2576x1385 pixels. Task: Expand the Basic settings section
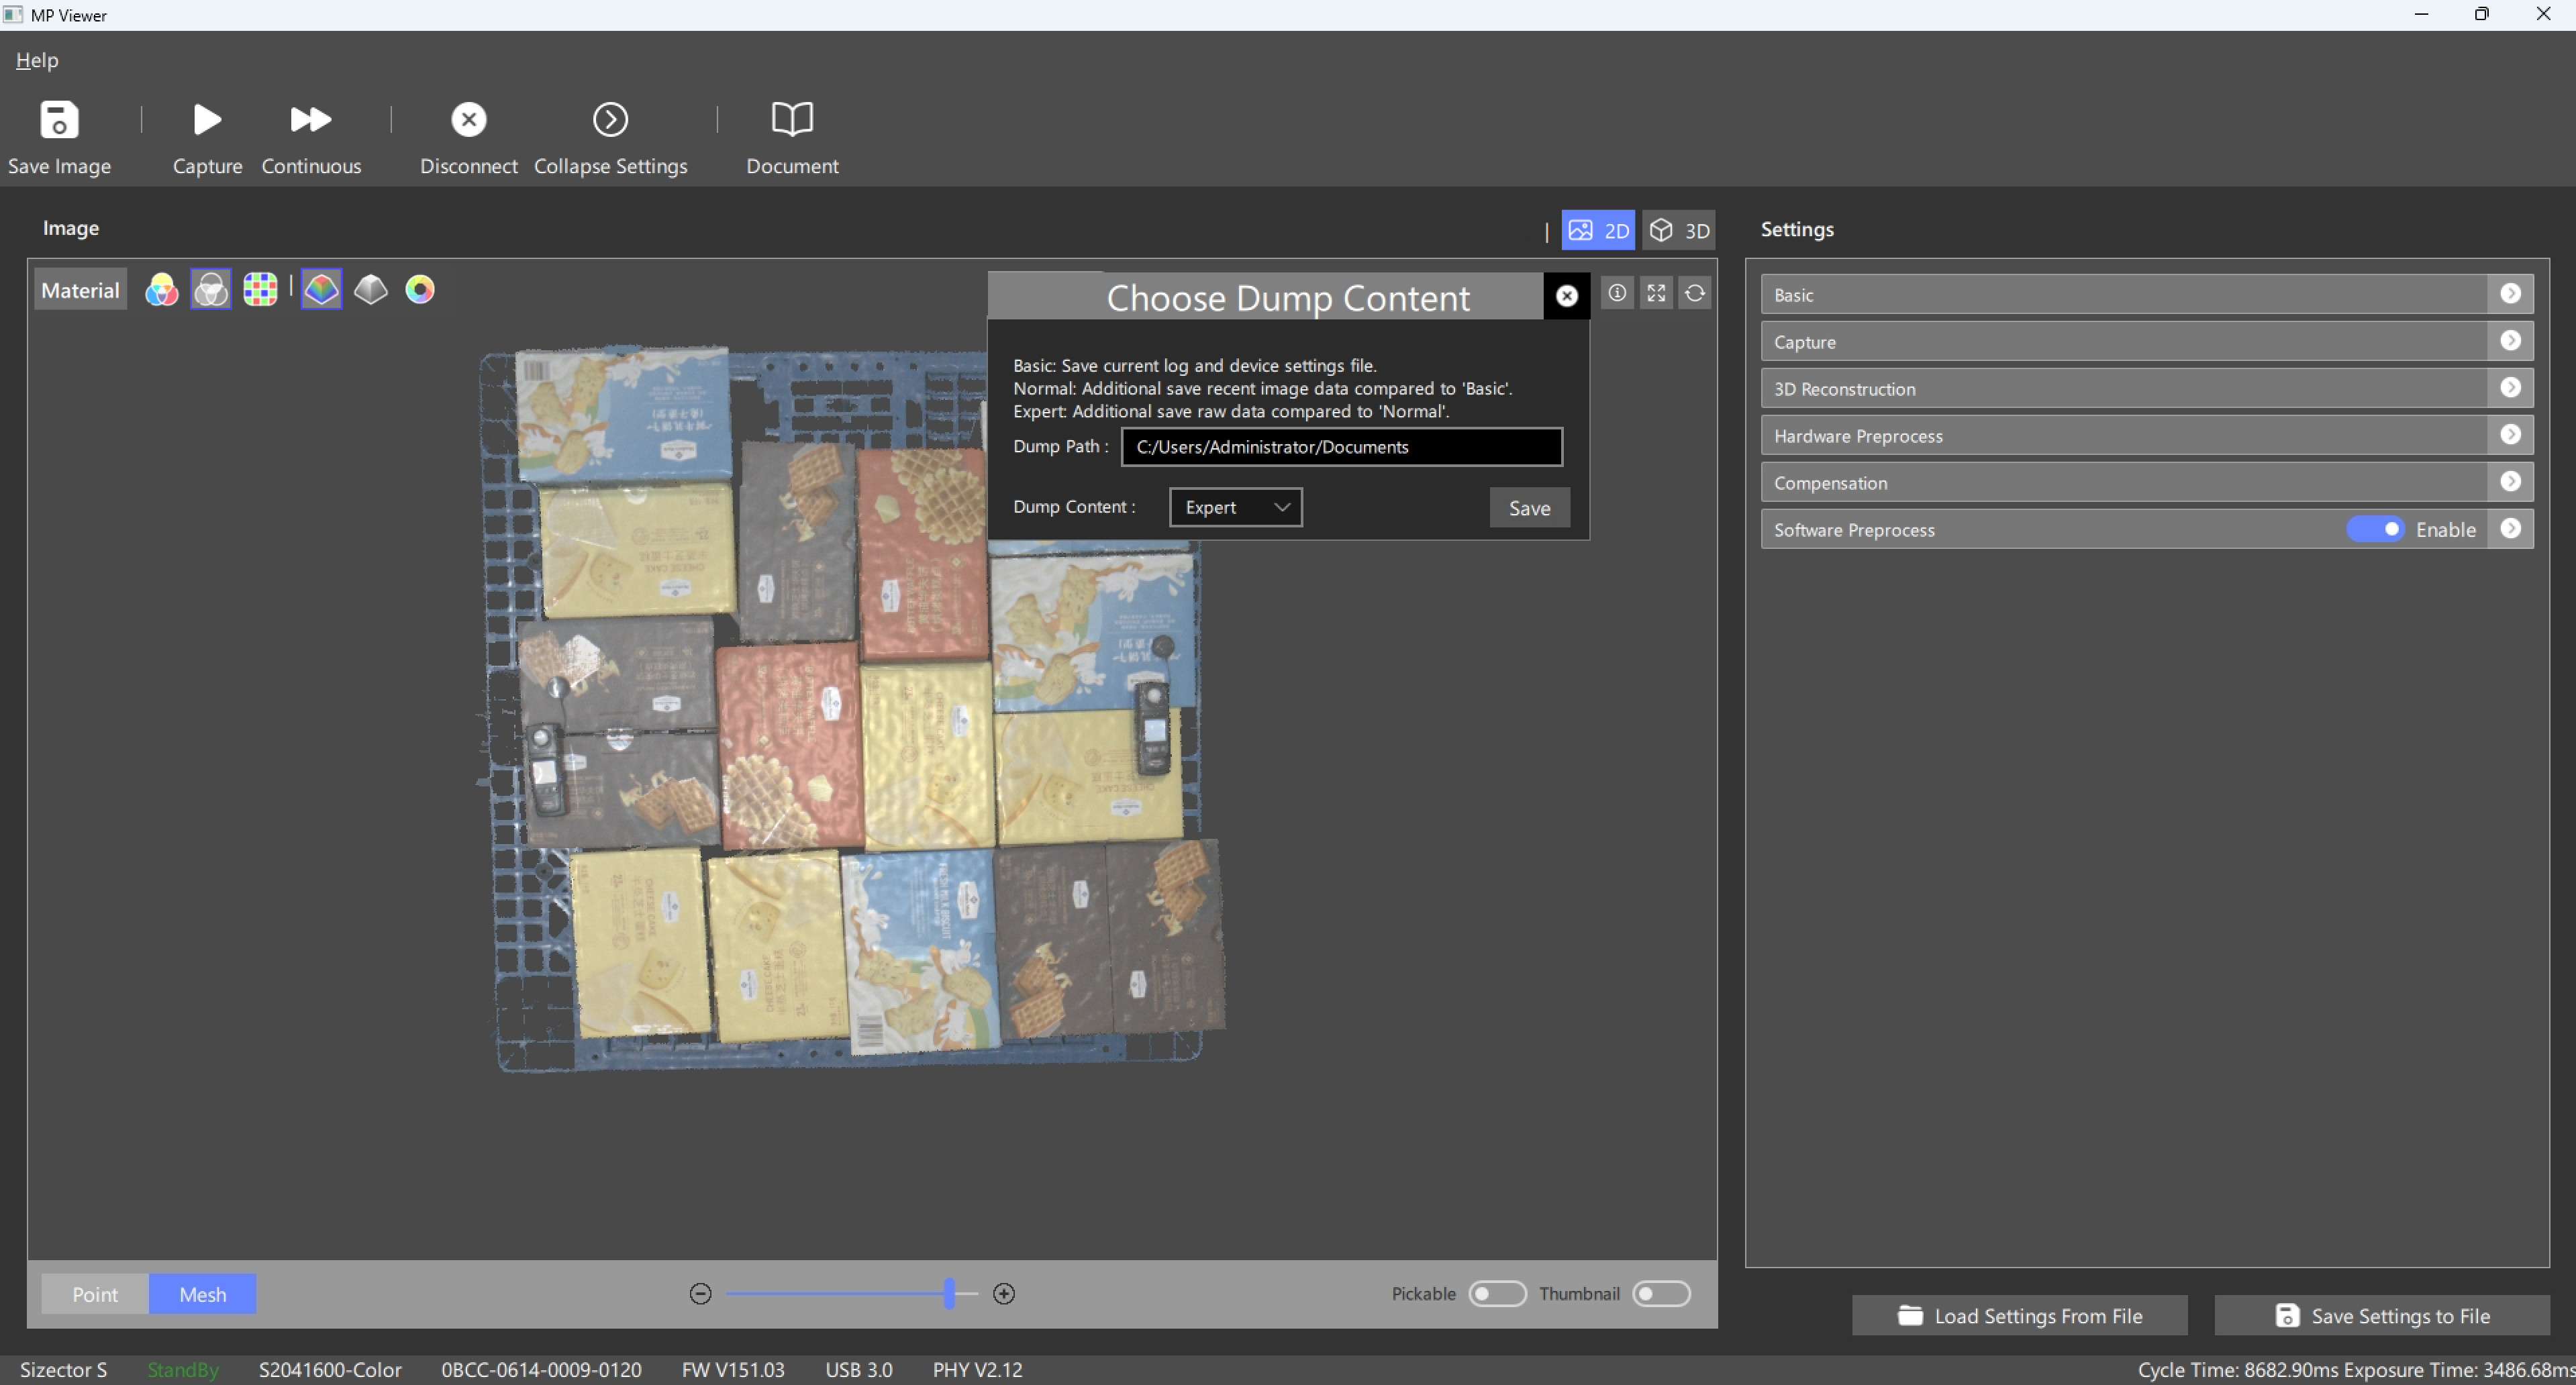[x=2510, y=294]
